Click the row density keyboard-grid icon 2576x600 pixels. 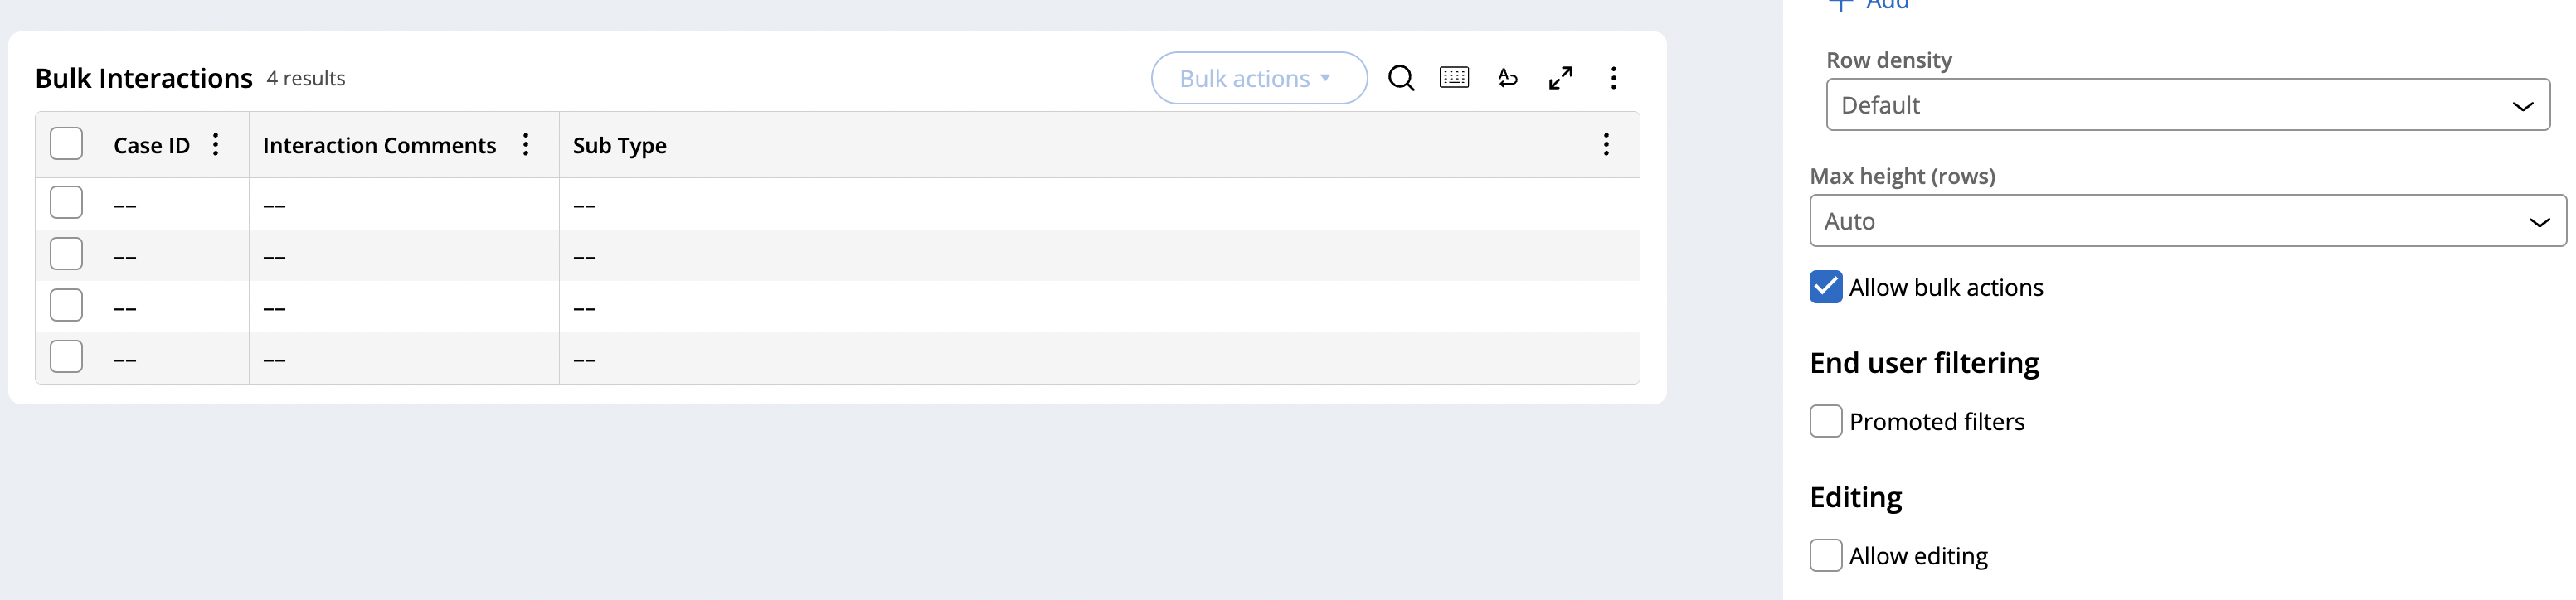(x=1454, y=78)
